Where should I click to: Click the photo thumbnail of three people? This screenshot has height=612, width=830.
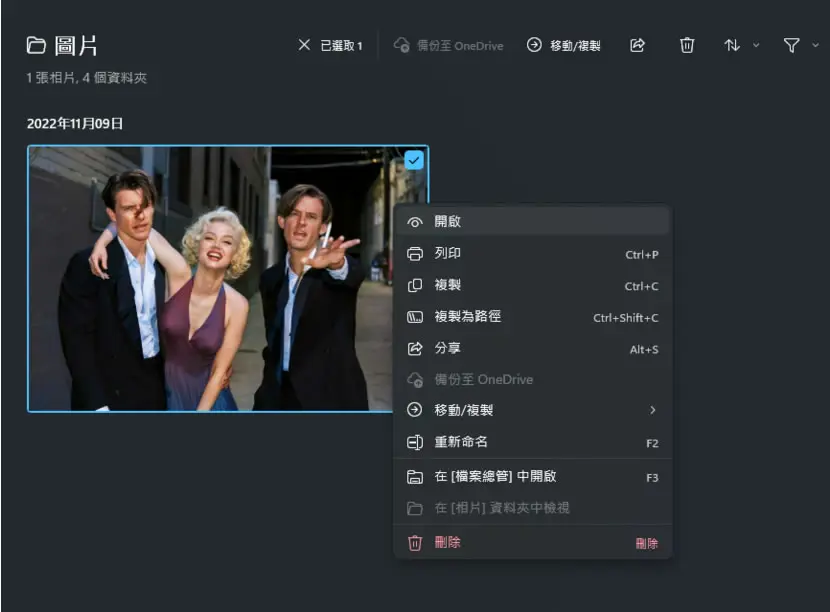click(211, 278)
